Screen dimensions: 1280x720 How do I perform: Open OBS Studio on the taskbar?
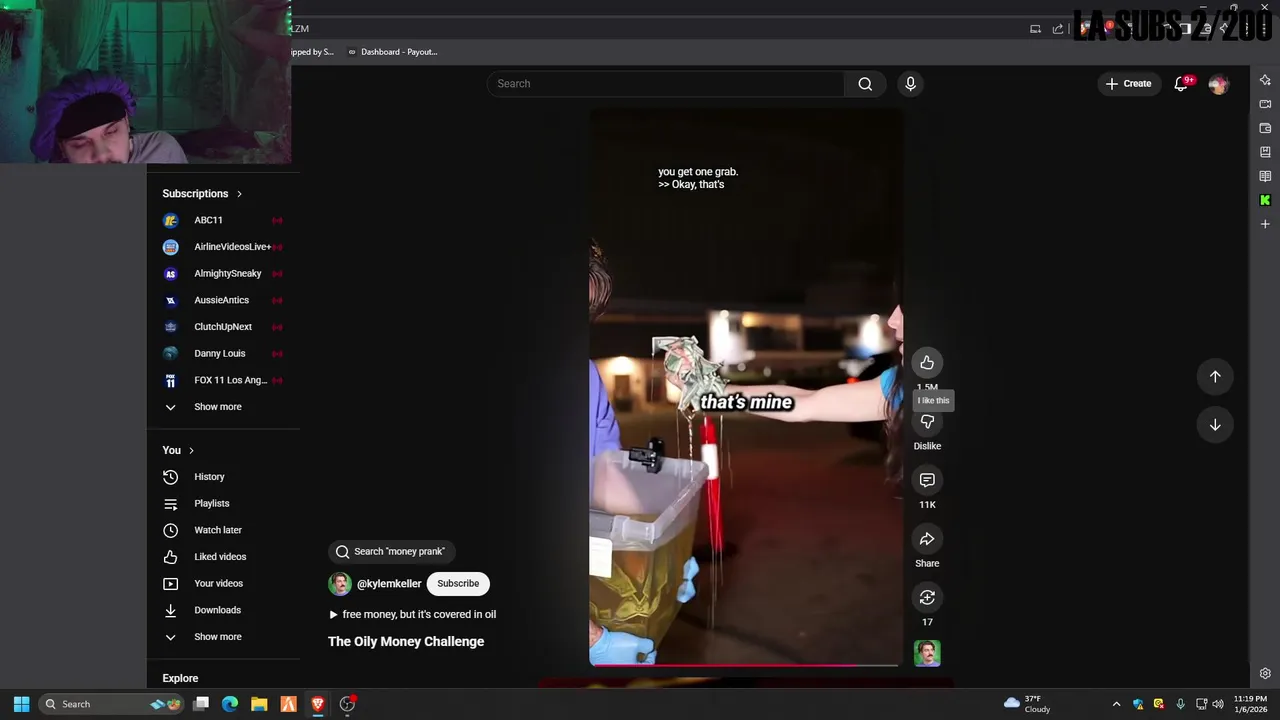pos(347,704)
